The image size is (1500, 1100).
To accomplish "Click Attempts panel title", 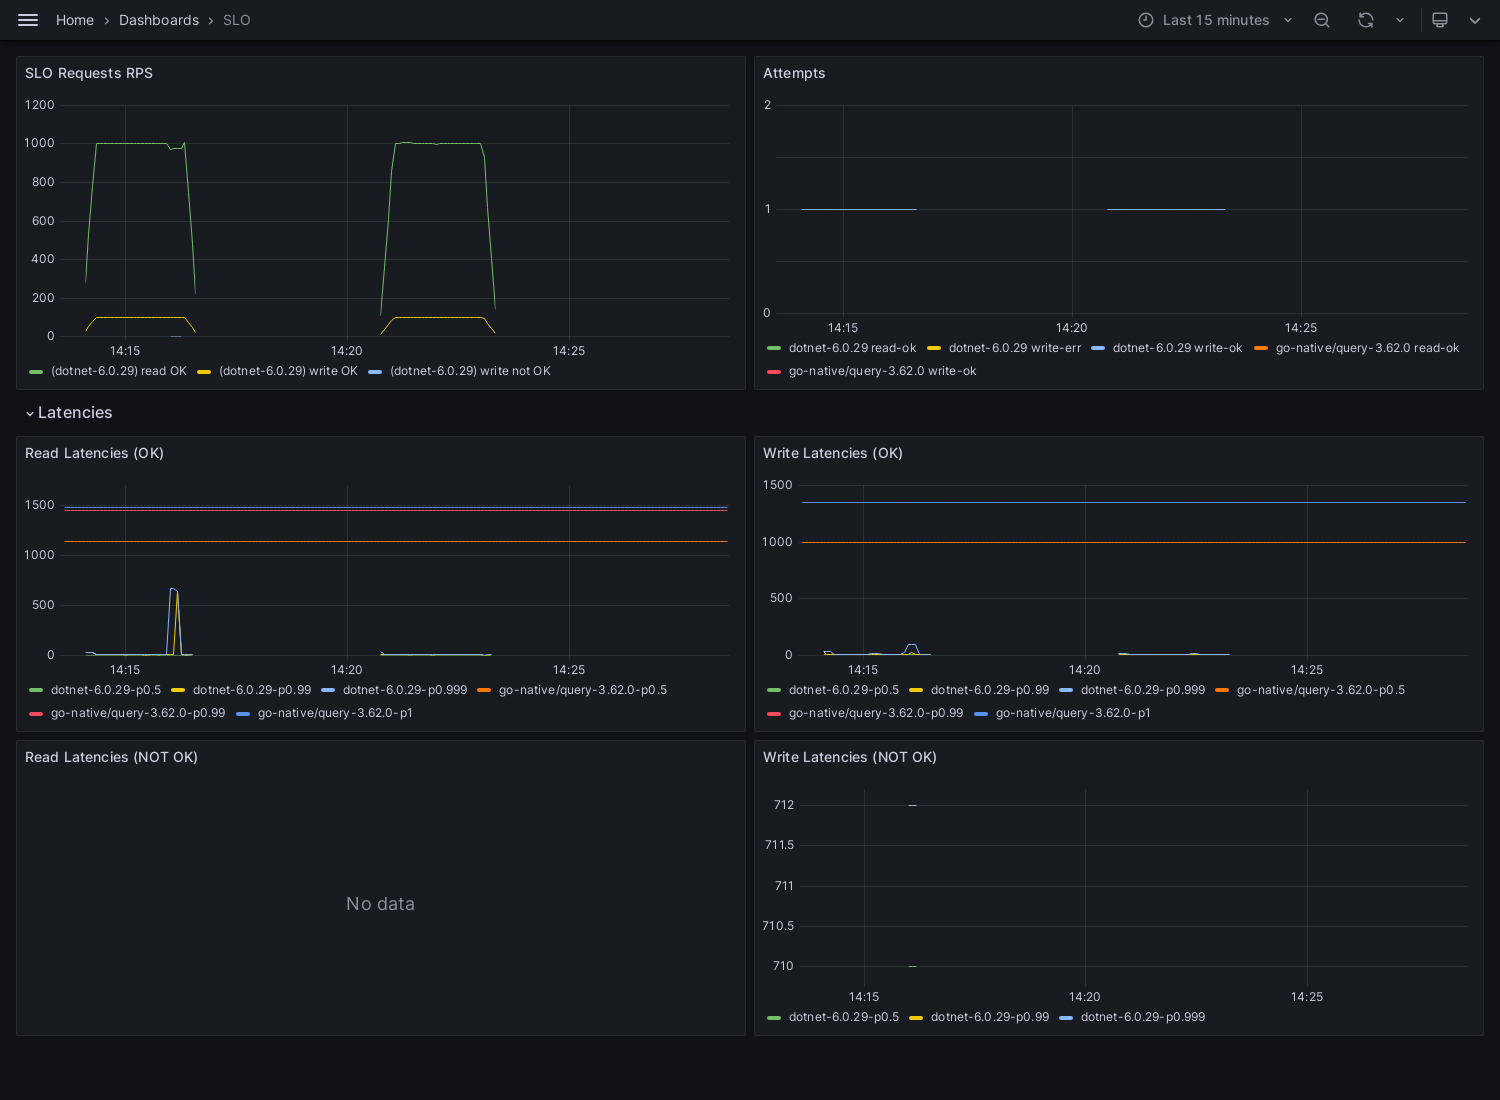I will point(794,73).
